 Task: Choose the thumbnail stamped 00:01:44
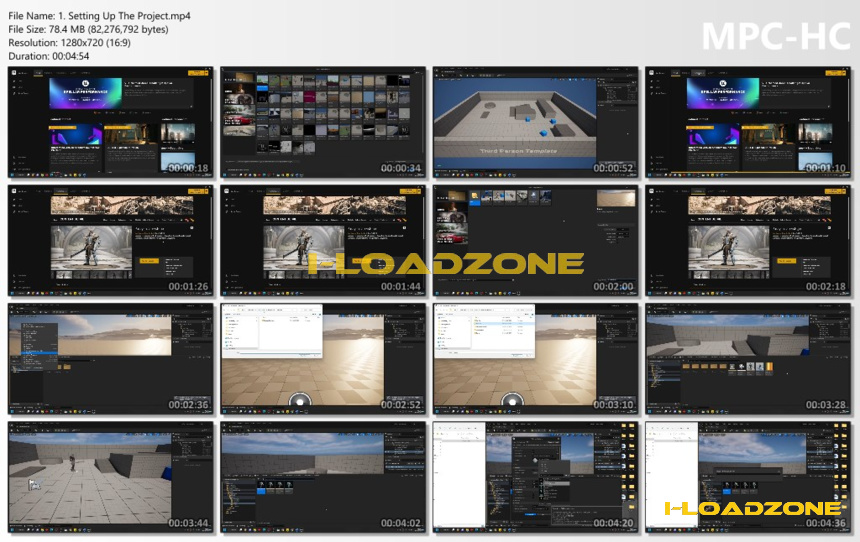point(323,241)
